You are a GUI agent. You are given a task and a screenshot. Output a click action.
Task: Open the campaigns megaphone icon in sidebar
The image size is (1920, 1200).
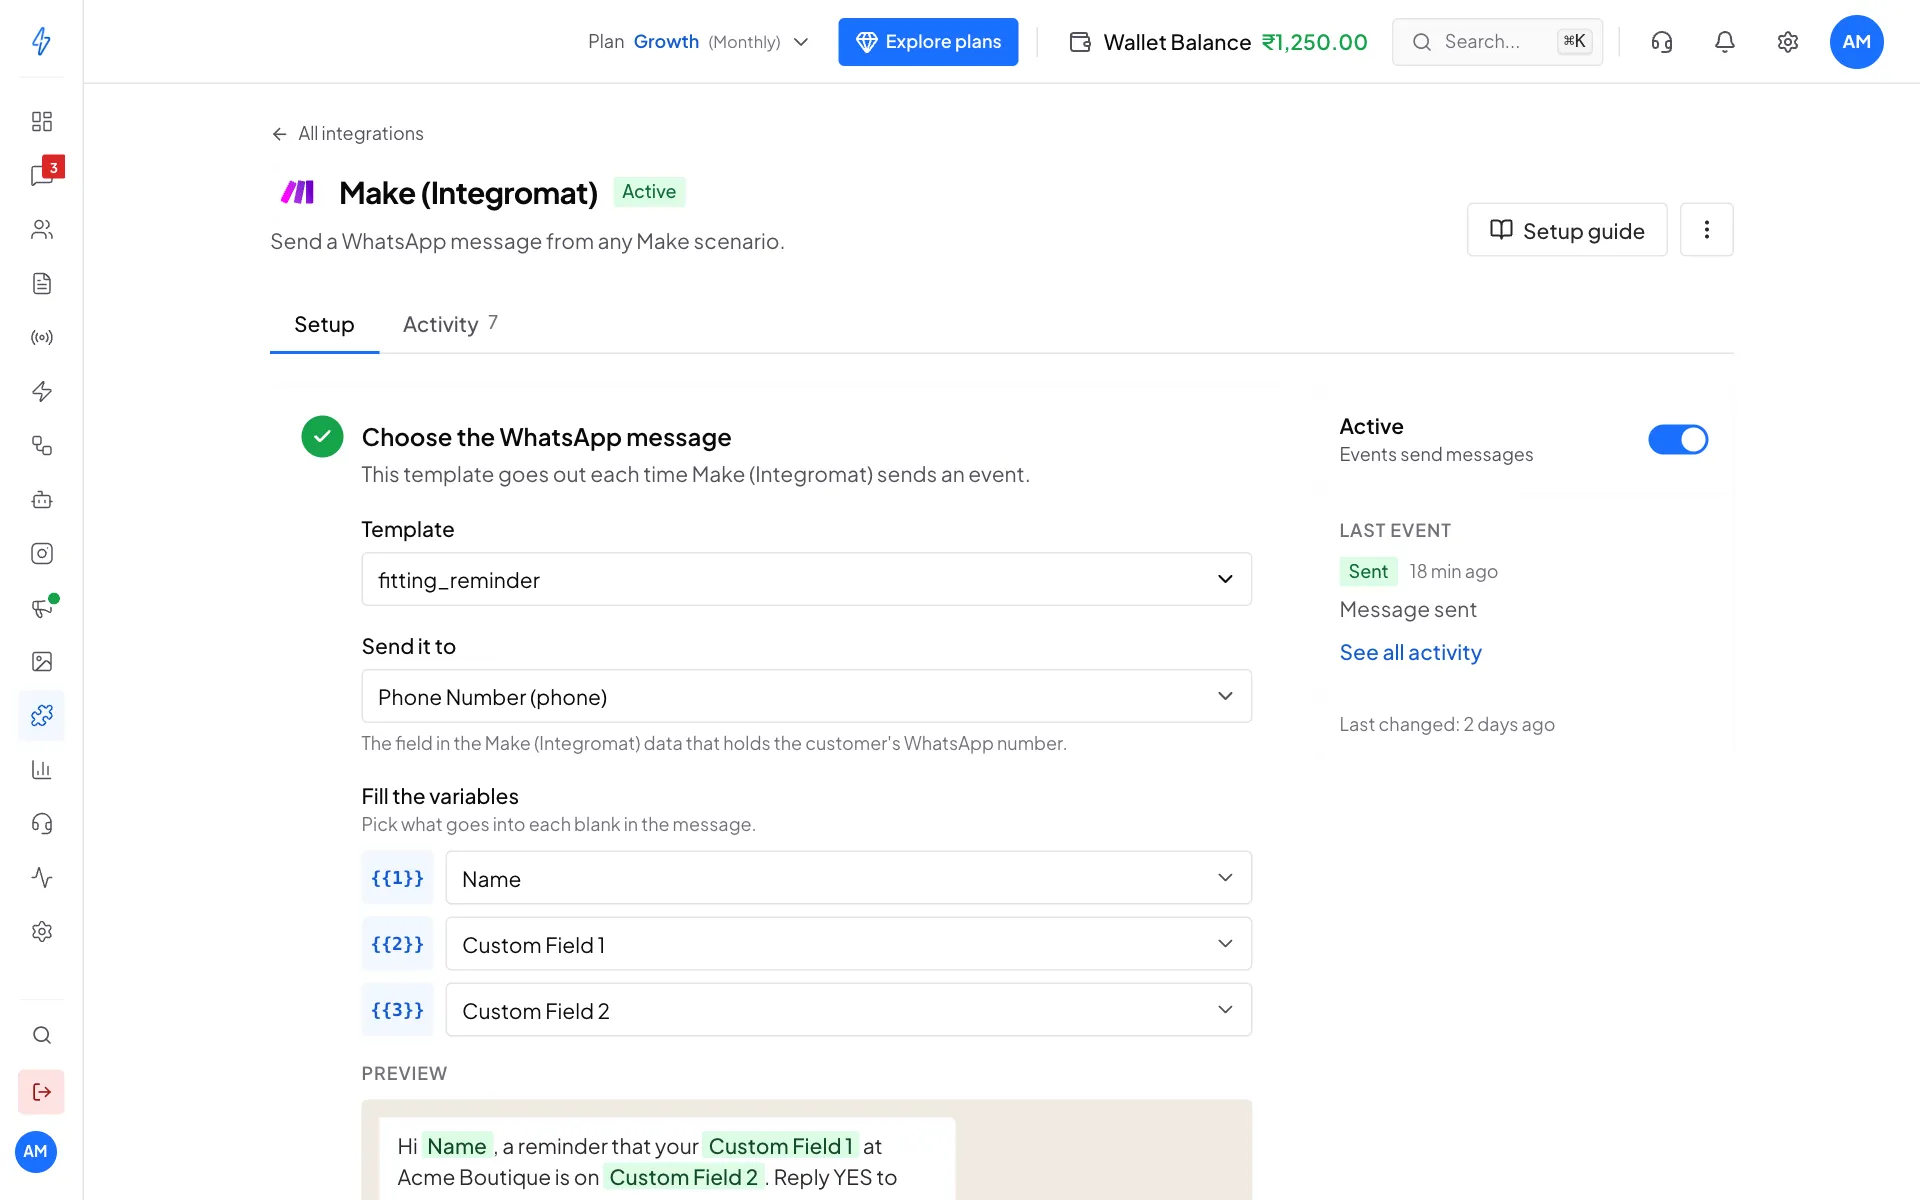click(41, 608)
